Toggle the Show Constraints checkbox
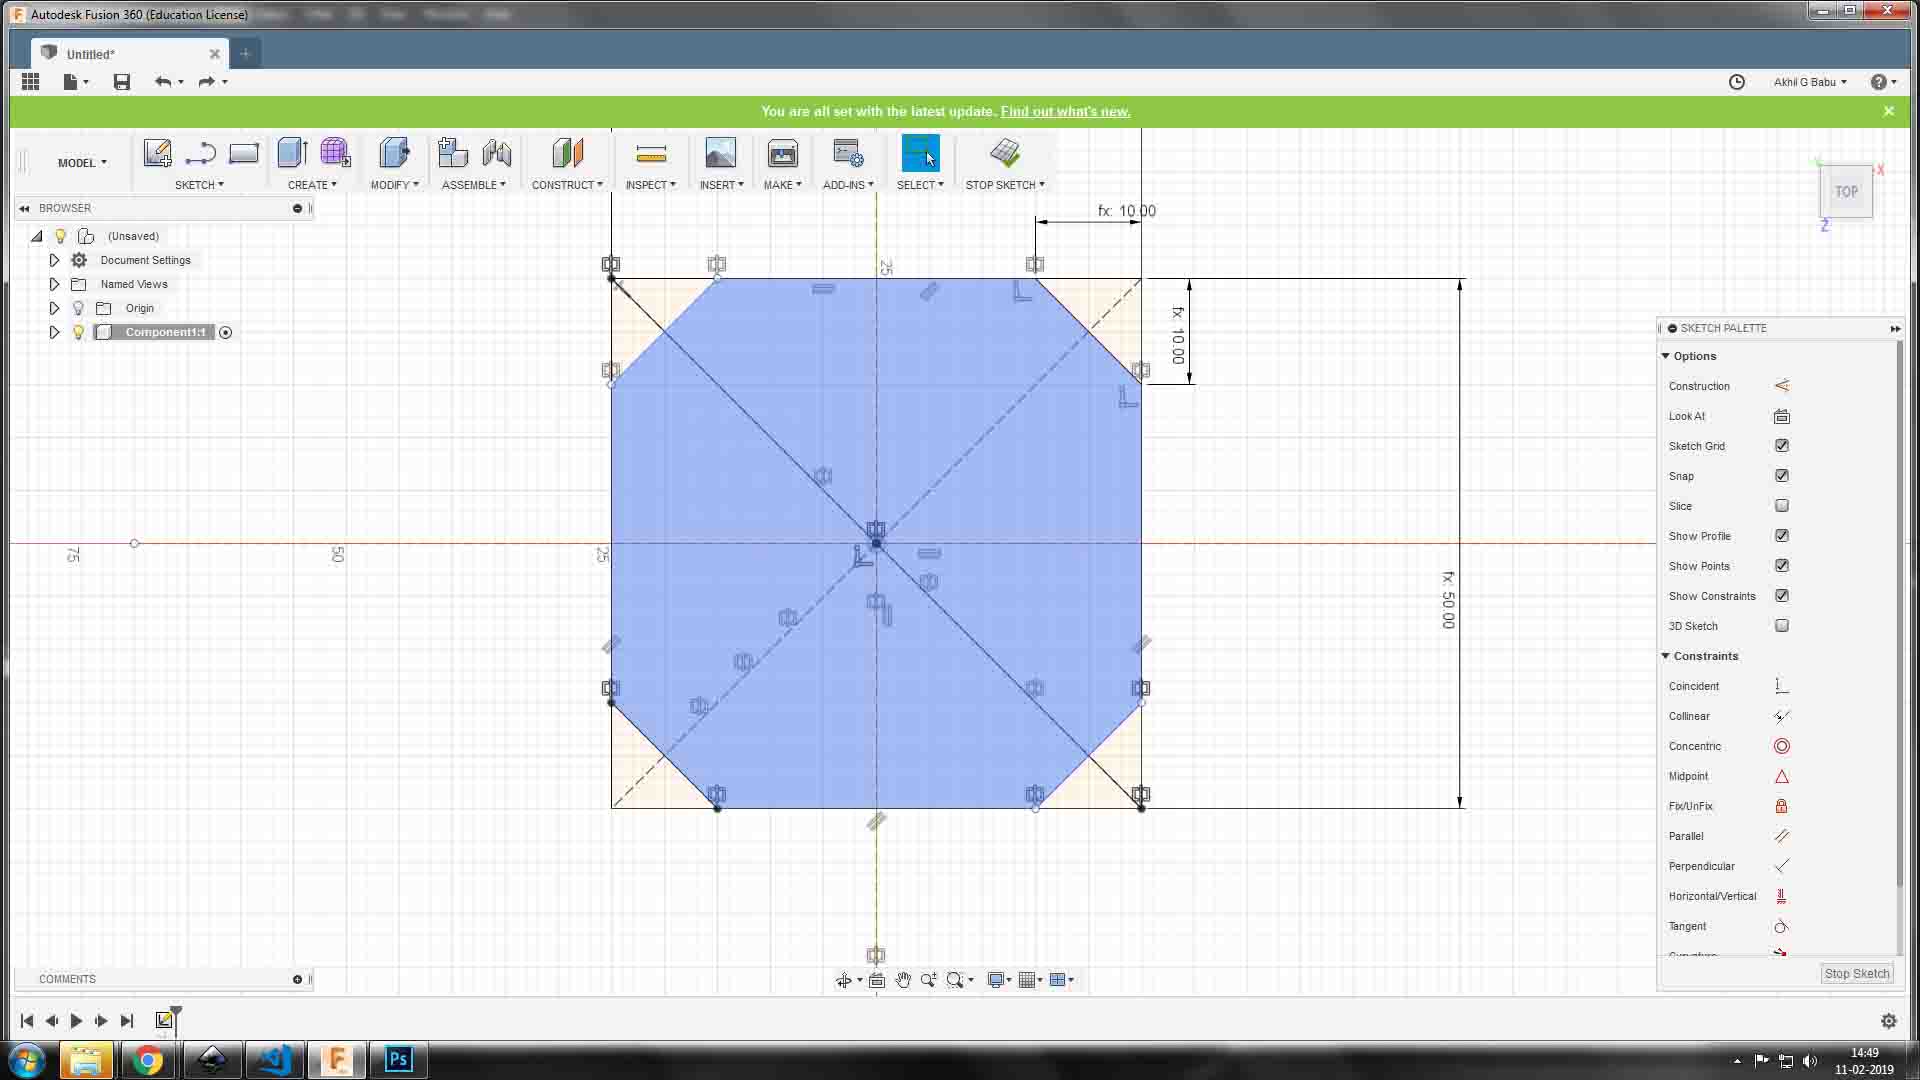 1781,596
